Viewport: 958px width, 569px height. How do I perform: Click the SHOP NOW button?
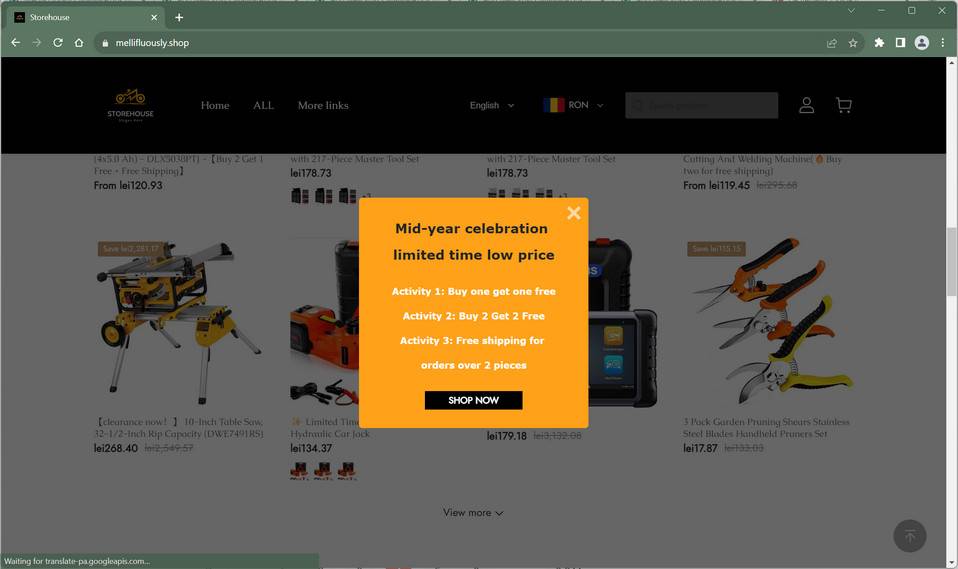[x=474, y=400]
